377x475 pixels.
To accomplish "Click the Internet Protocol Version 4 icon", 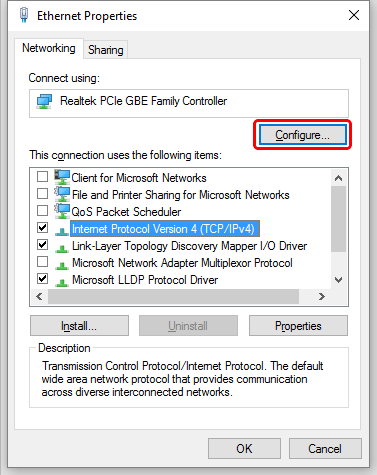I will click(62, 231).
